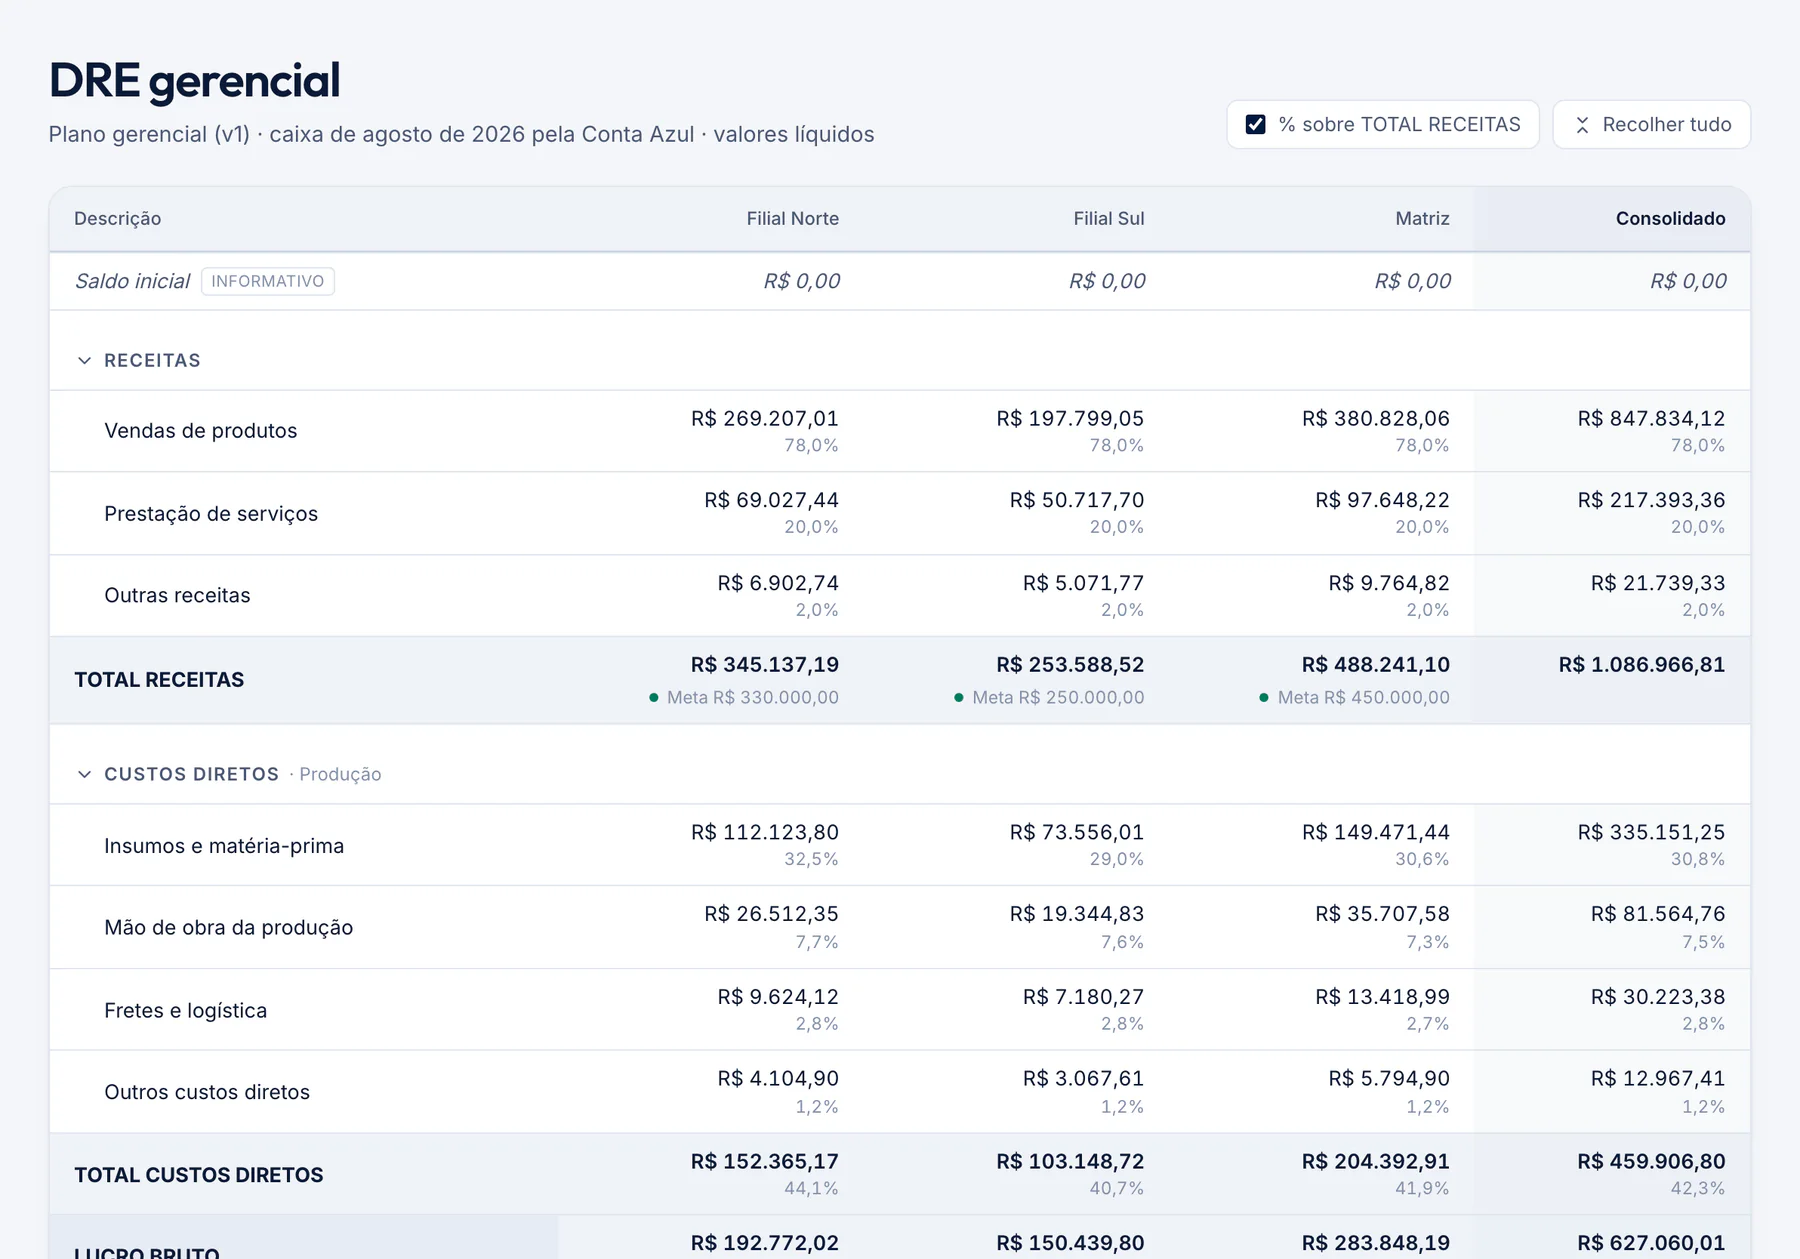Click the Recolher tudo collapse icon
Image resolution: width=1800 pixels, height=1259 pixels.
pos(1582,125)
